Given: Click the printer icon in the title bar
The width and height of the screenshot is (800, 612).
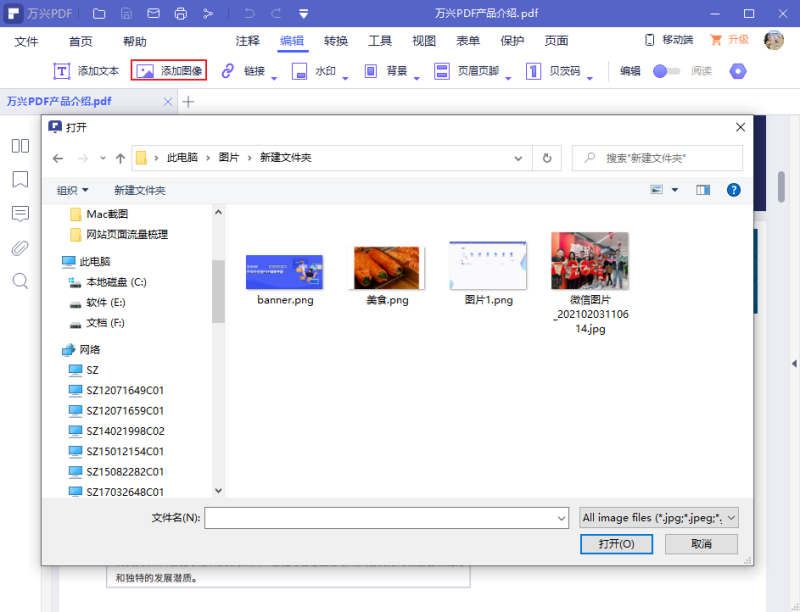Looking at the screenshot, I should pos(181,13).
